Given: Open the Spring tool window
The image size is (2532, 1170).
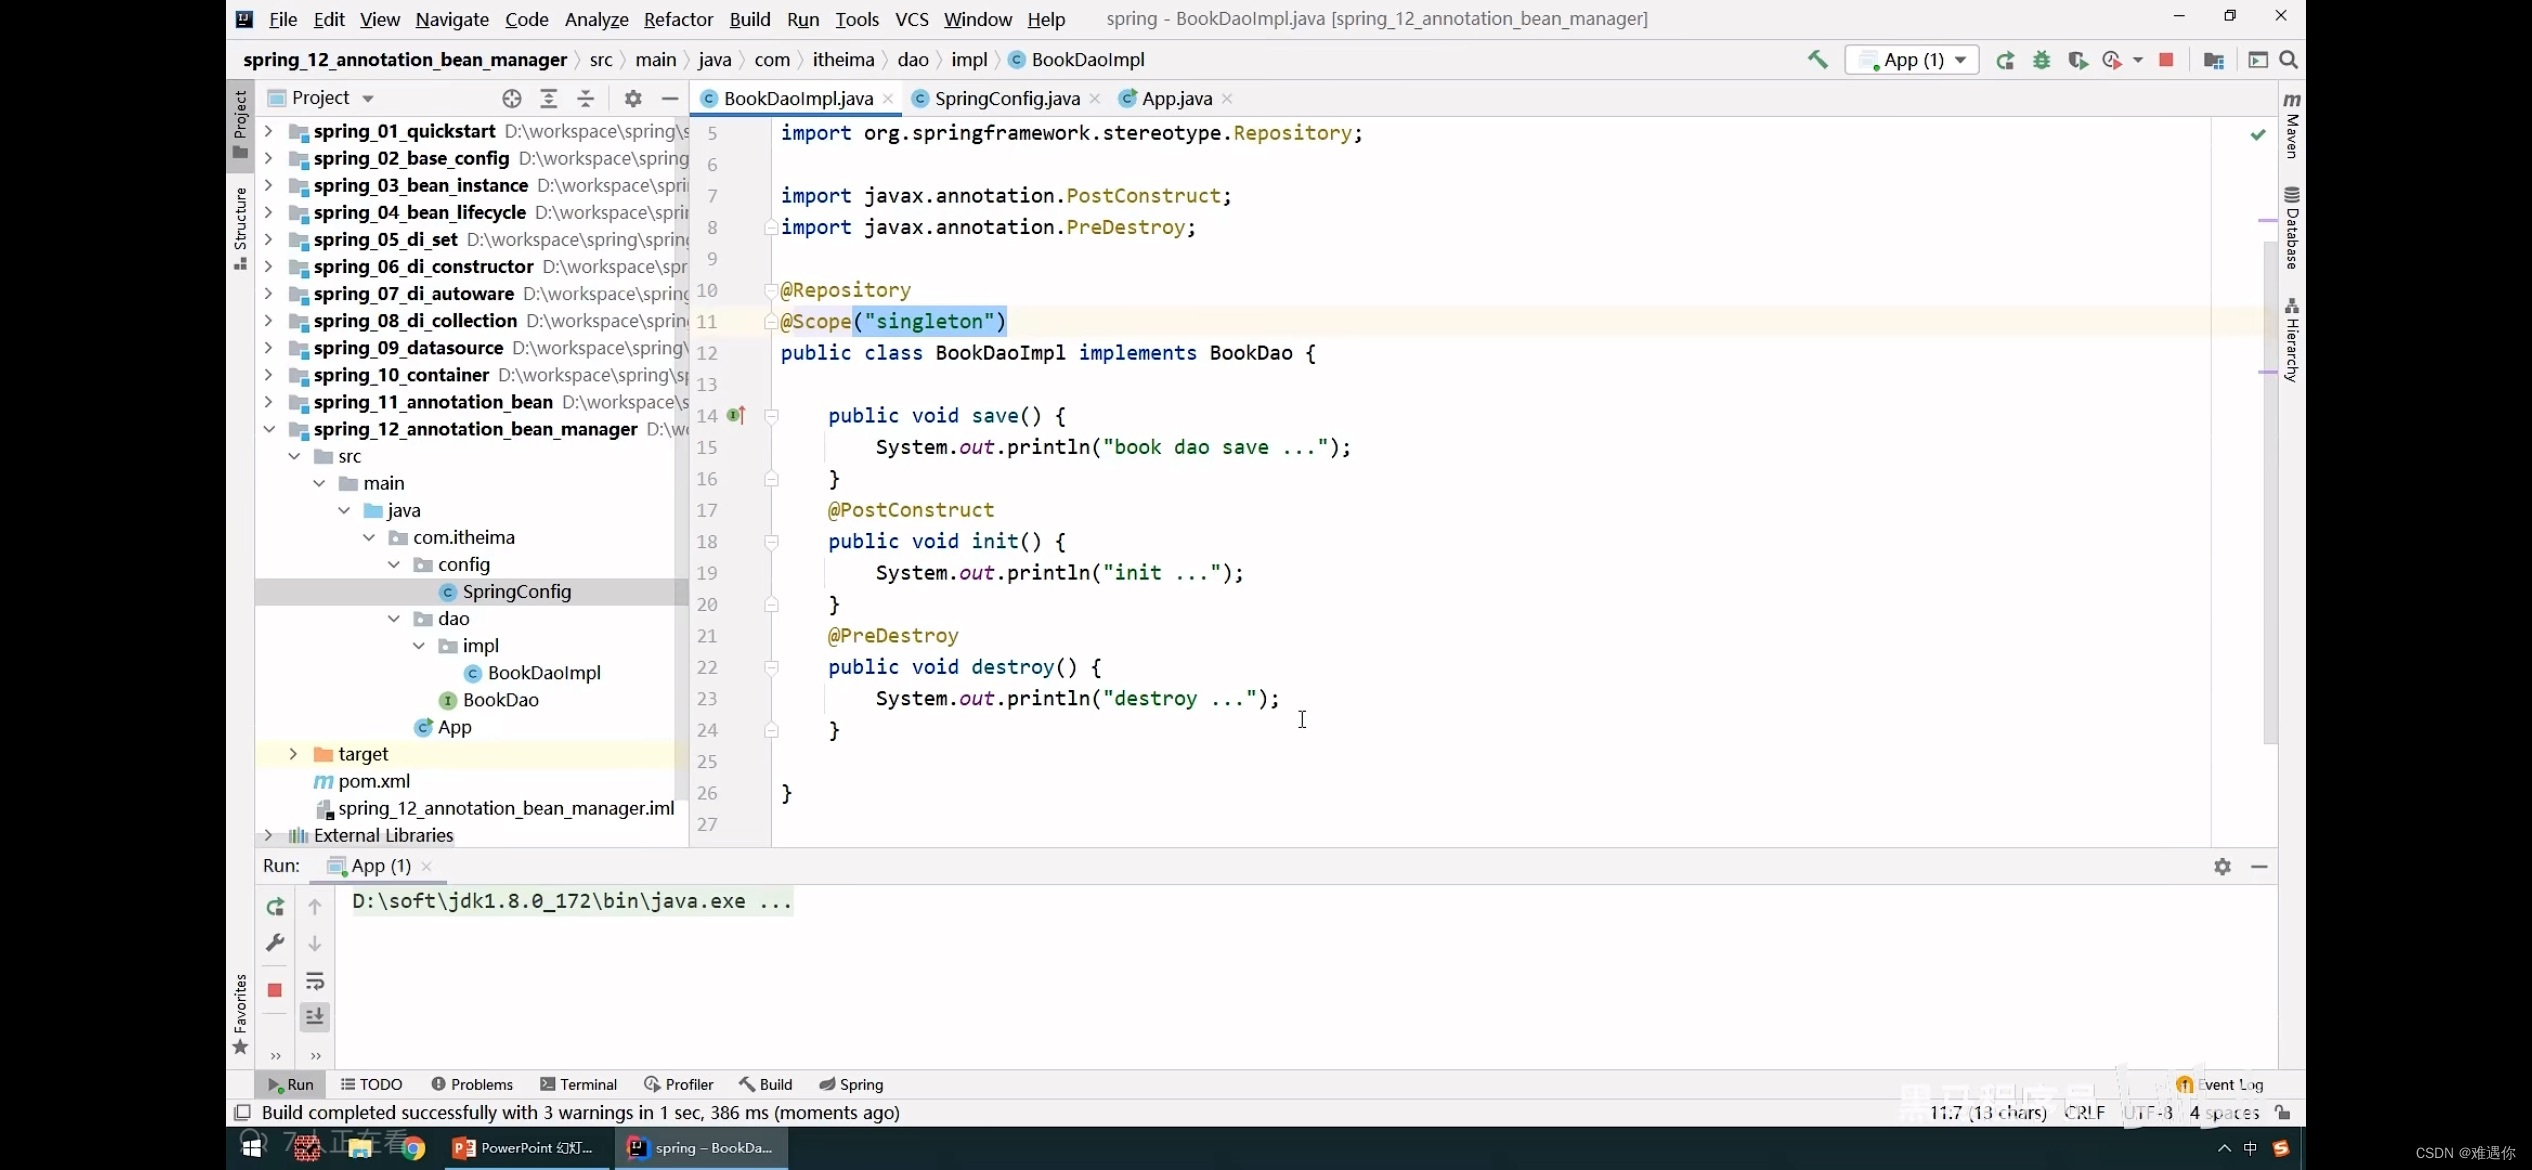Looking at the screenshot, I should [851, 1084].
